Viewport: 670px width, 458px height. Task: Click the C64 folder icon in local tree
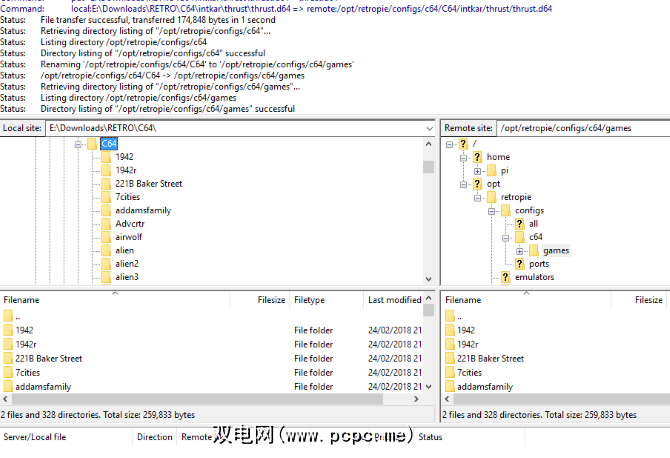(x=92, y=144)
